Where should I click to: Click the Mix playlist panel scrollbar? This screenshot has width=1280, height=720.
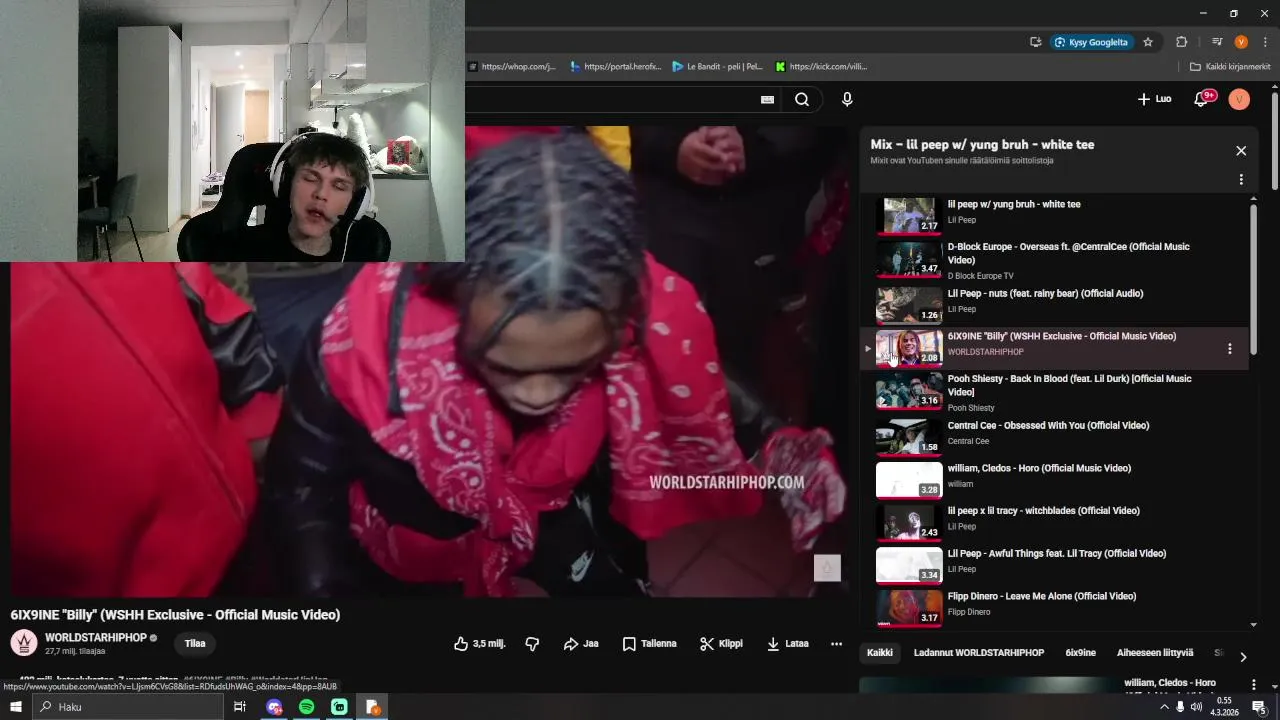click(1253, 278)
